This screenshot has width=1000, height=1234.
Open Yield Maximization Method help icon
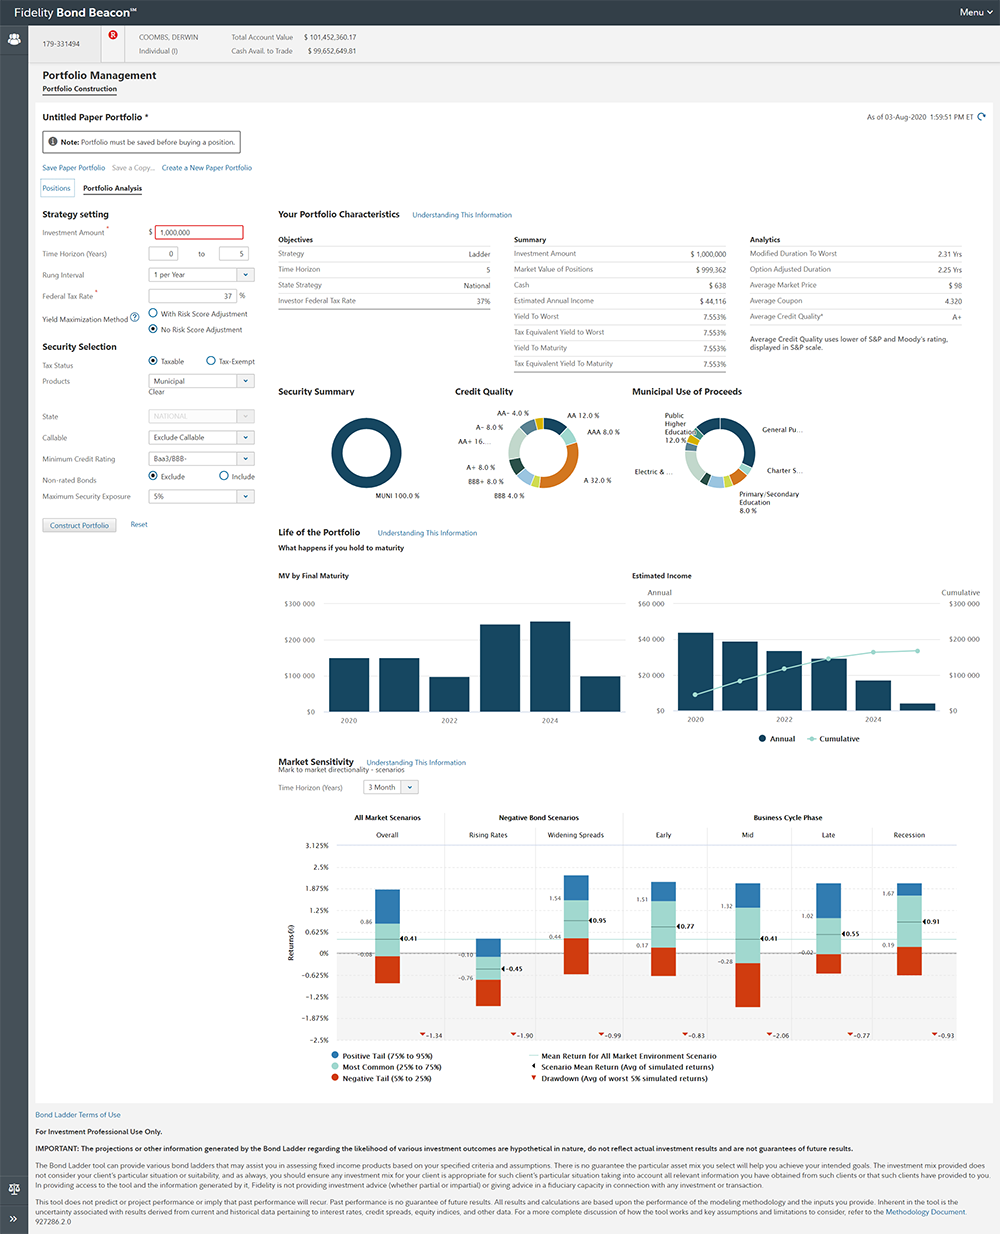tap(135, 318)
